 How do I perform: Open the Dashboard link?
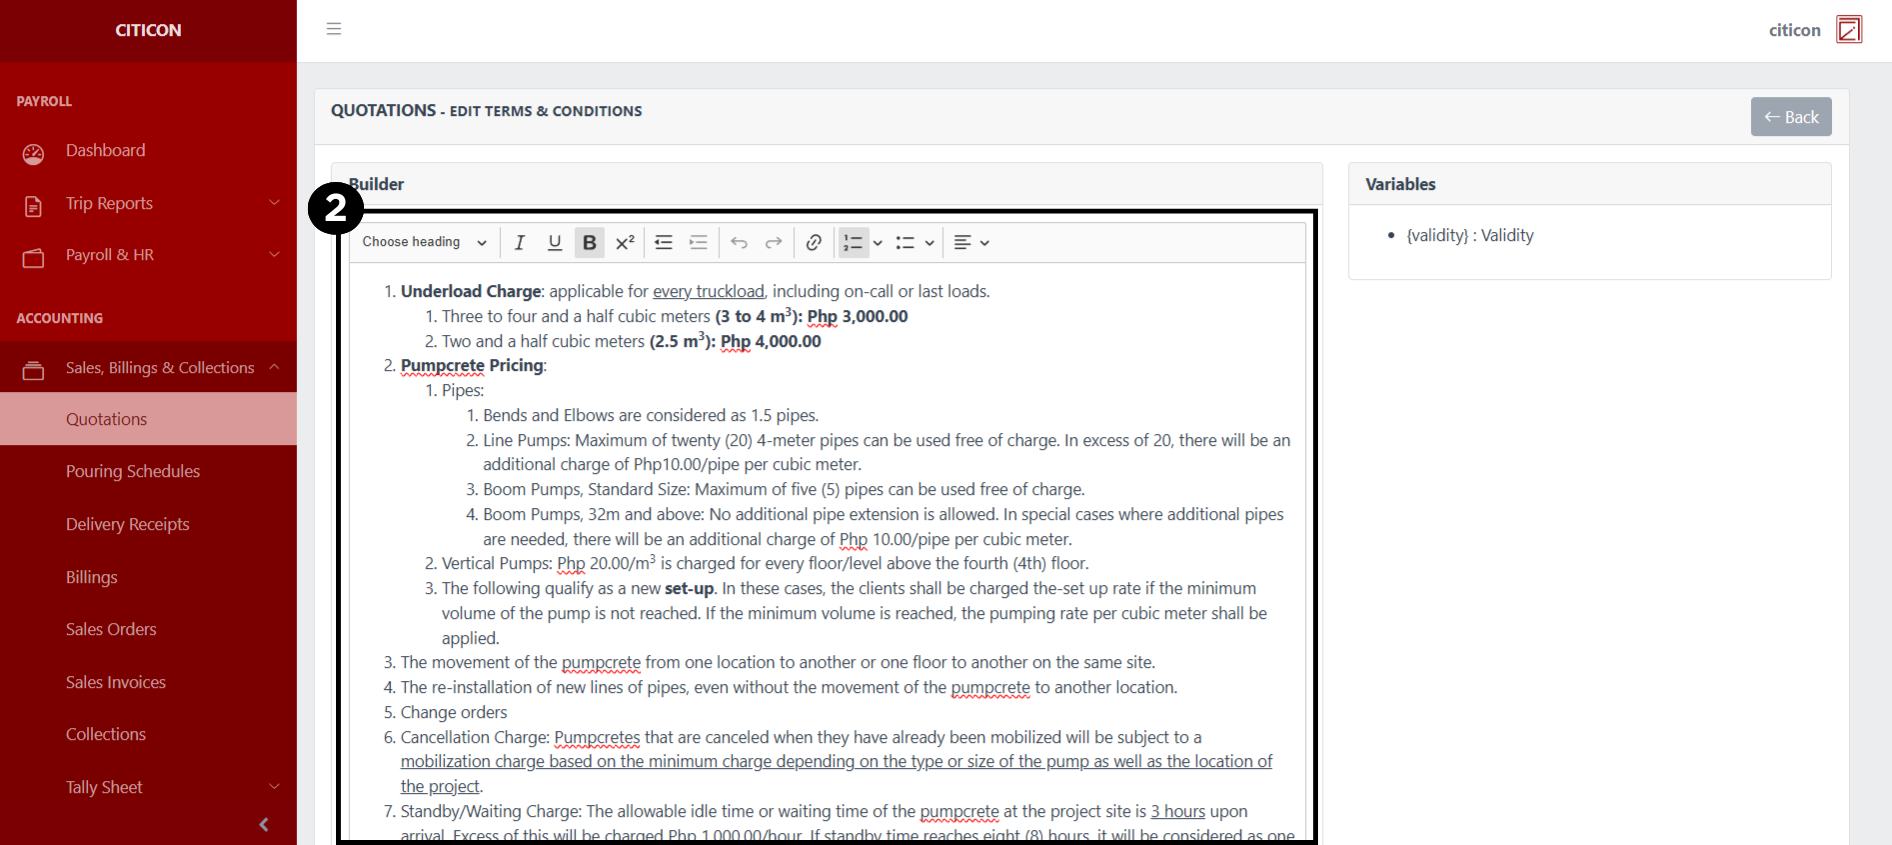pyautogui.click(x=105, y=150)
